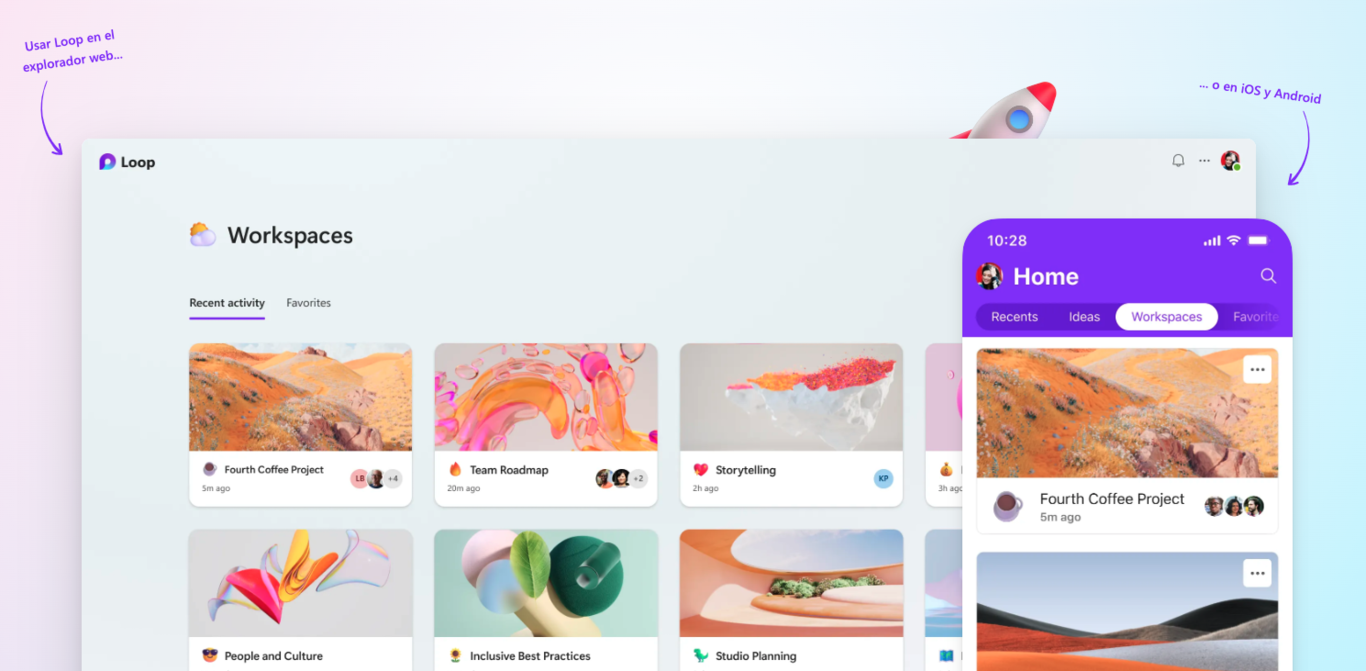Viewport: 1366px width, 671px height.
Task: Open the People and Culture workspace
Action: click(300, 600)
